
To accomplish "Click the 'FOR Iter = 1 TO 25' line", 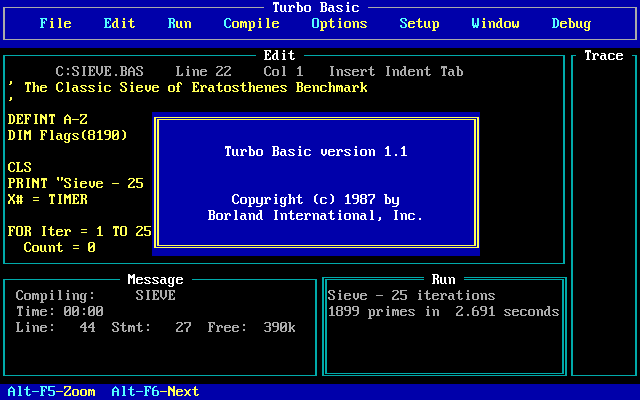I will tap(80, 231).
